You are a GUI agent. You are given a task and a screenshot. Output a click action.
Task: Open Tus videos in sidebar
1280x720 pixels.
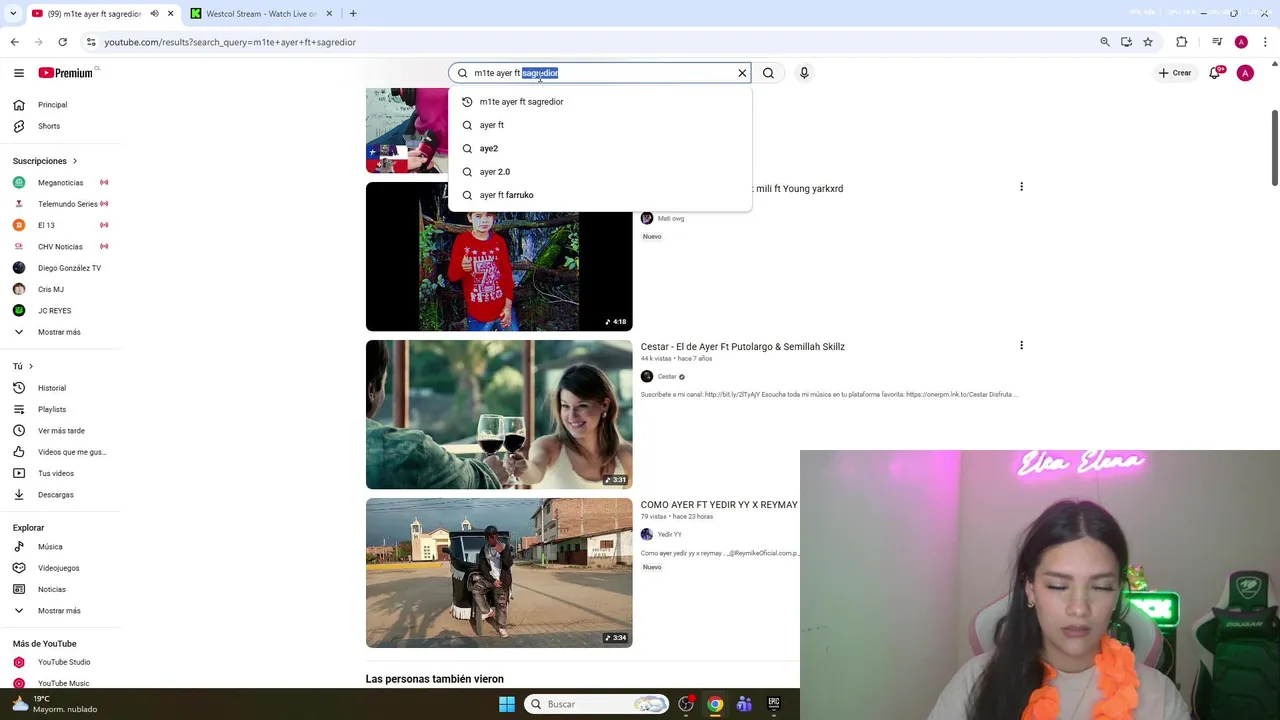[56, 473]
